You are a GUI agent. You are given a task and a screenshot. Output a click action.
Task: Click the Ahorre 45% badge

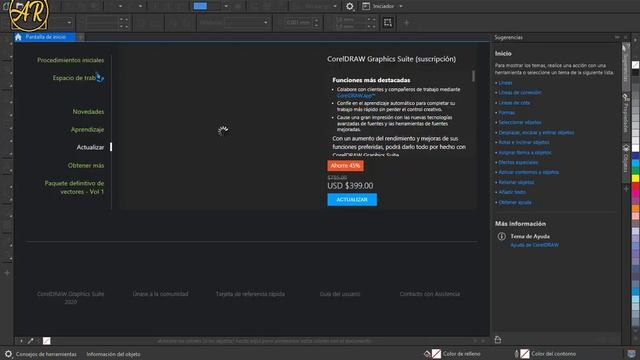(x=345, y=166)
